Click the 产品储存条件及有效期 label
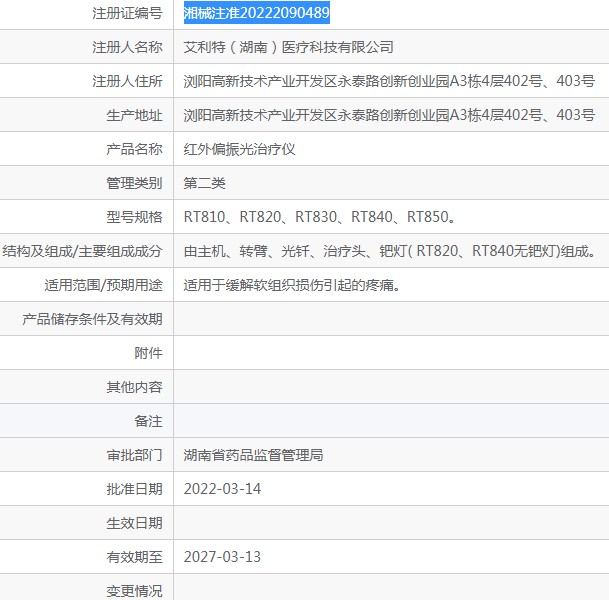Viewport: 609px width, 600px height. (92, 319)
